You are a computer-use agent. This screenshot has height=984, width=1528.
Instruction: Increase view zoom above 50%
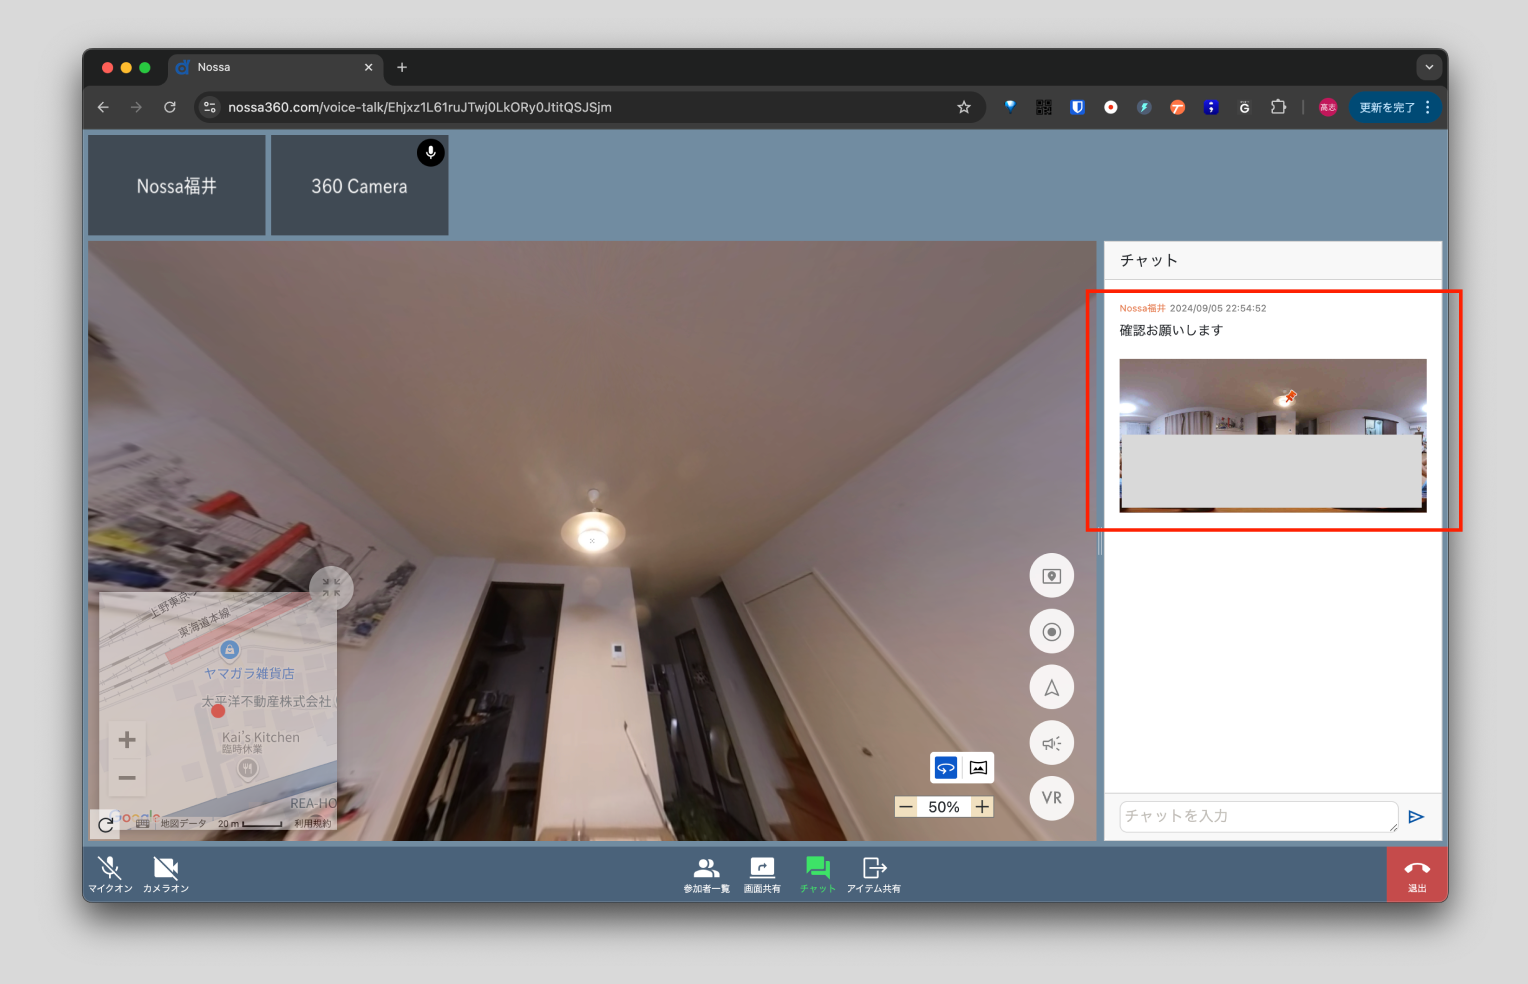pos(983,807)
